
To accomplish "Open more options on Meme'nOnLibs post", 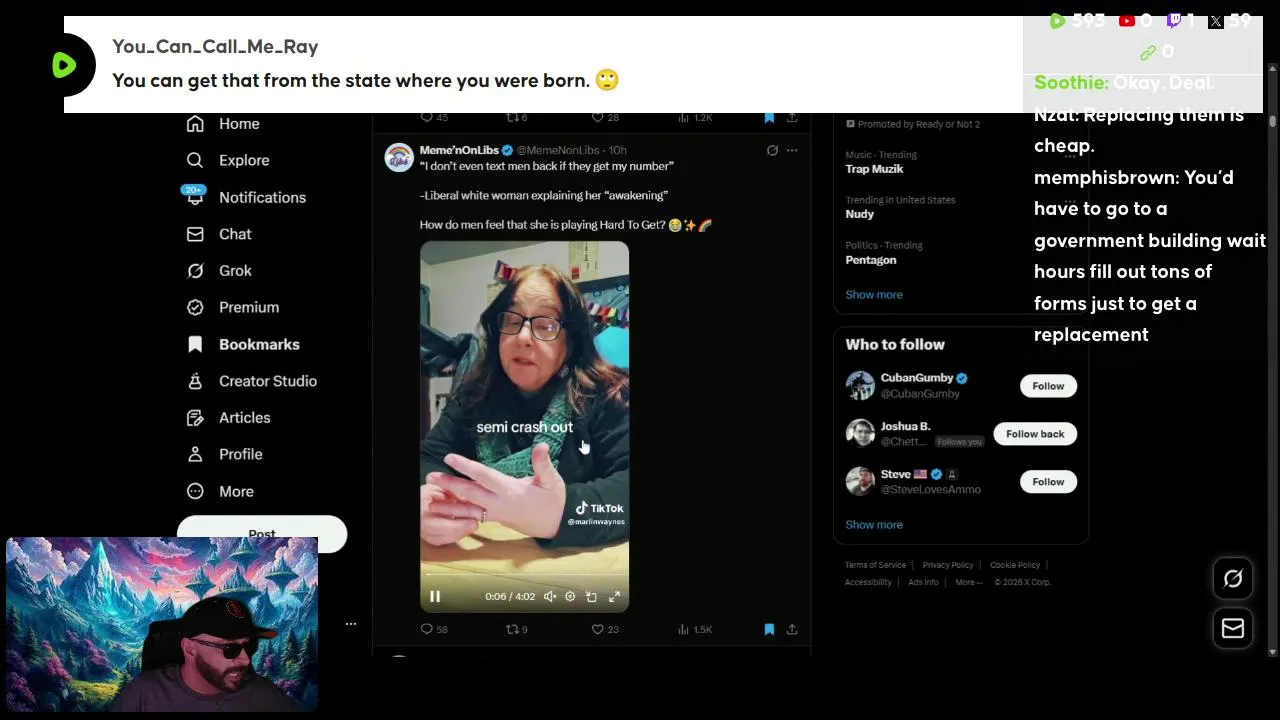I will click(792, 150).
